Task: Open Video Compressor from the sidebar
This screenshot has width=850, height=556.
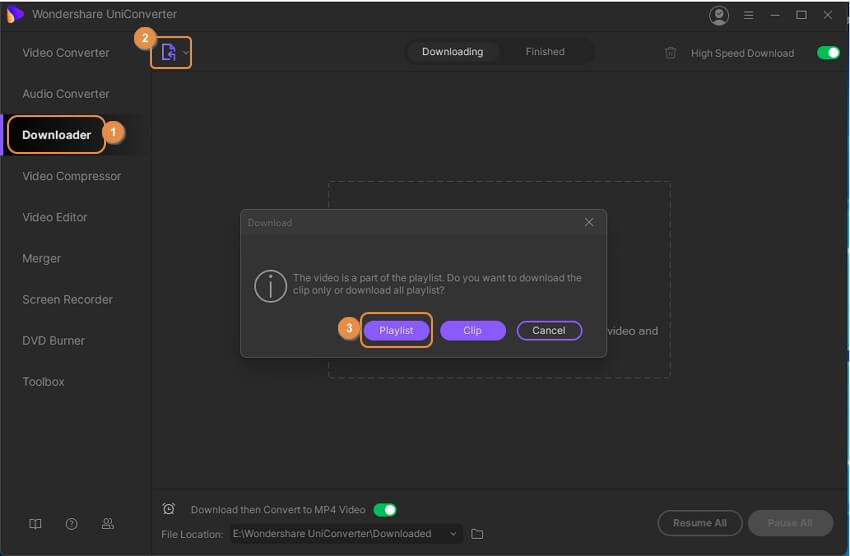Action: 71,176
